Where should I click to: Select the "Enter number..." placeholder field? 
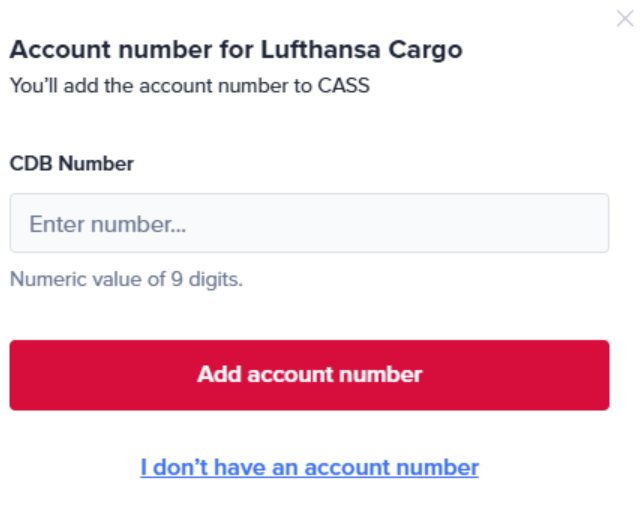coord(309,223)
